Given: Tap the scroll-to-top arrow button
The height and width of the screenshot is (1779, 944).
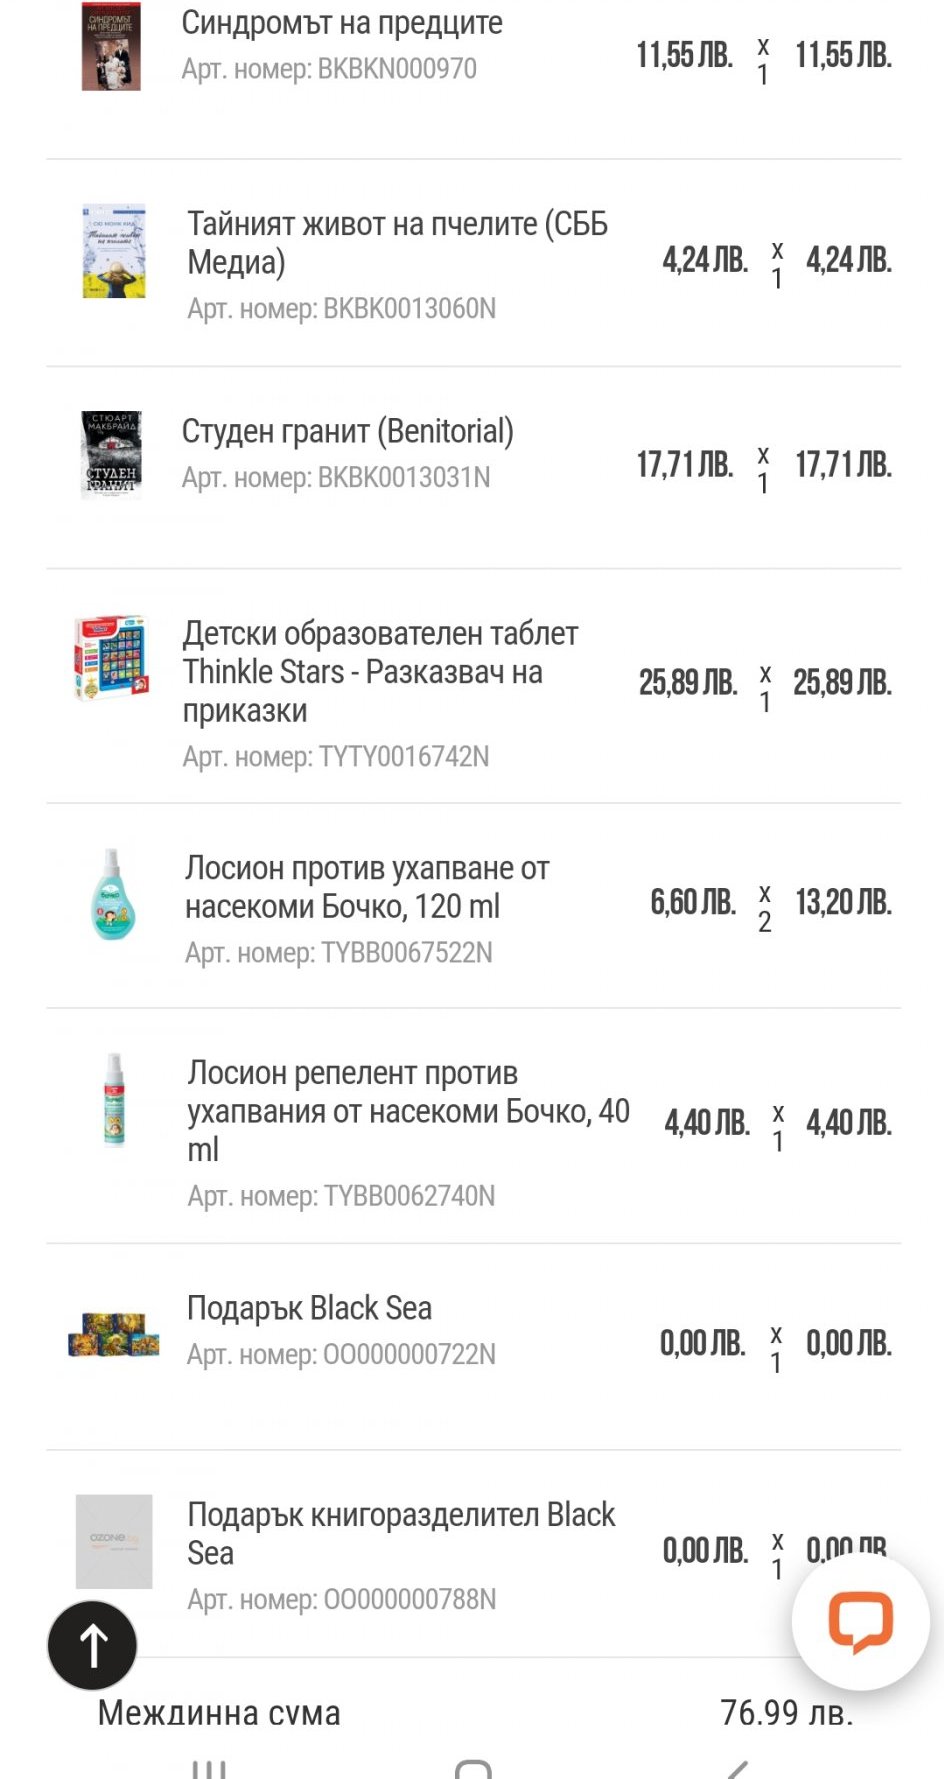Looking at the screenshot, I should click(92, 1645).
